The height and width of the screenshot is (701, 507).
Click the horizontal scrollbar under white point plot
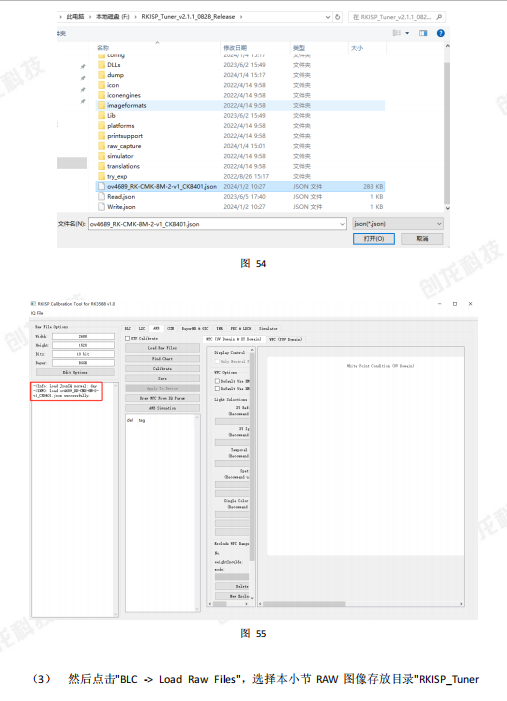click(x=360, y=604)
